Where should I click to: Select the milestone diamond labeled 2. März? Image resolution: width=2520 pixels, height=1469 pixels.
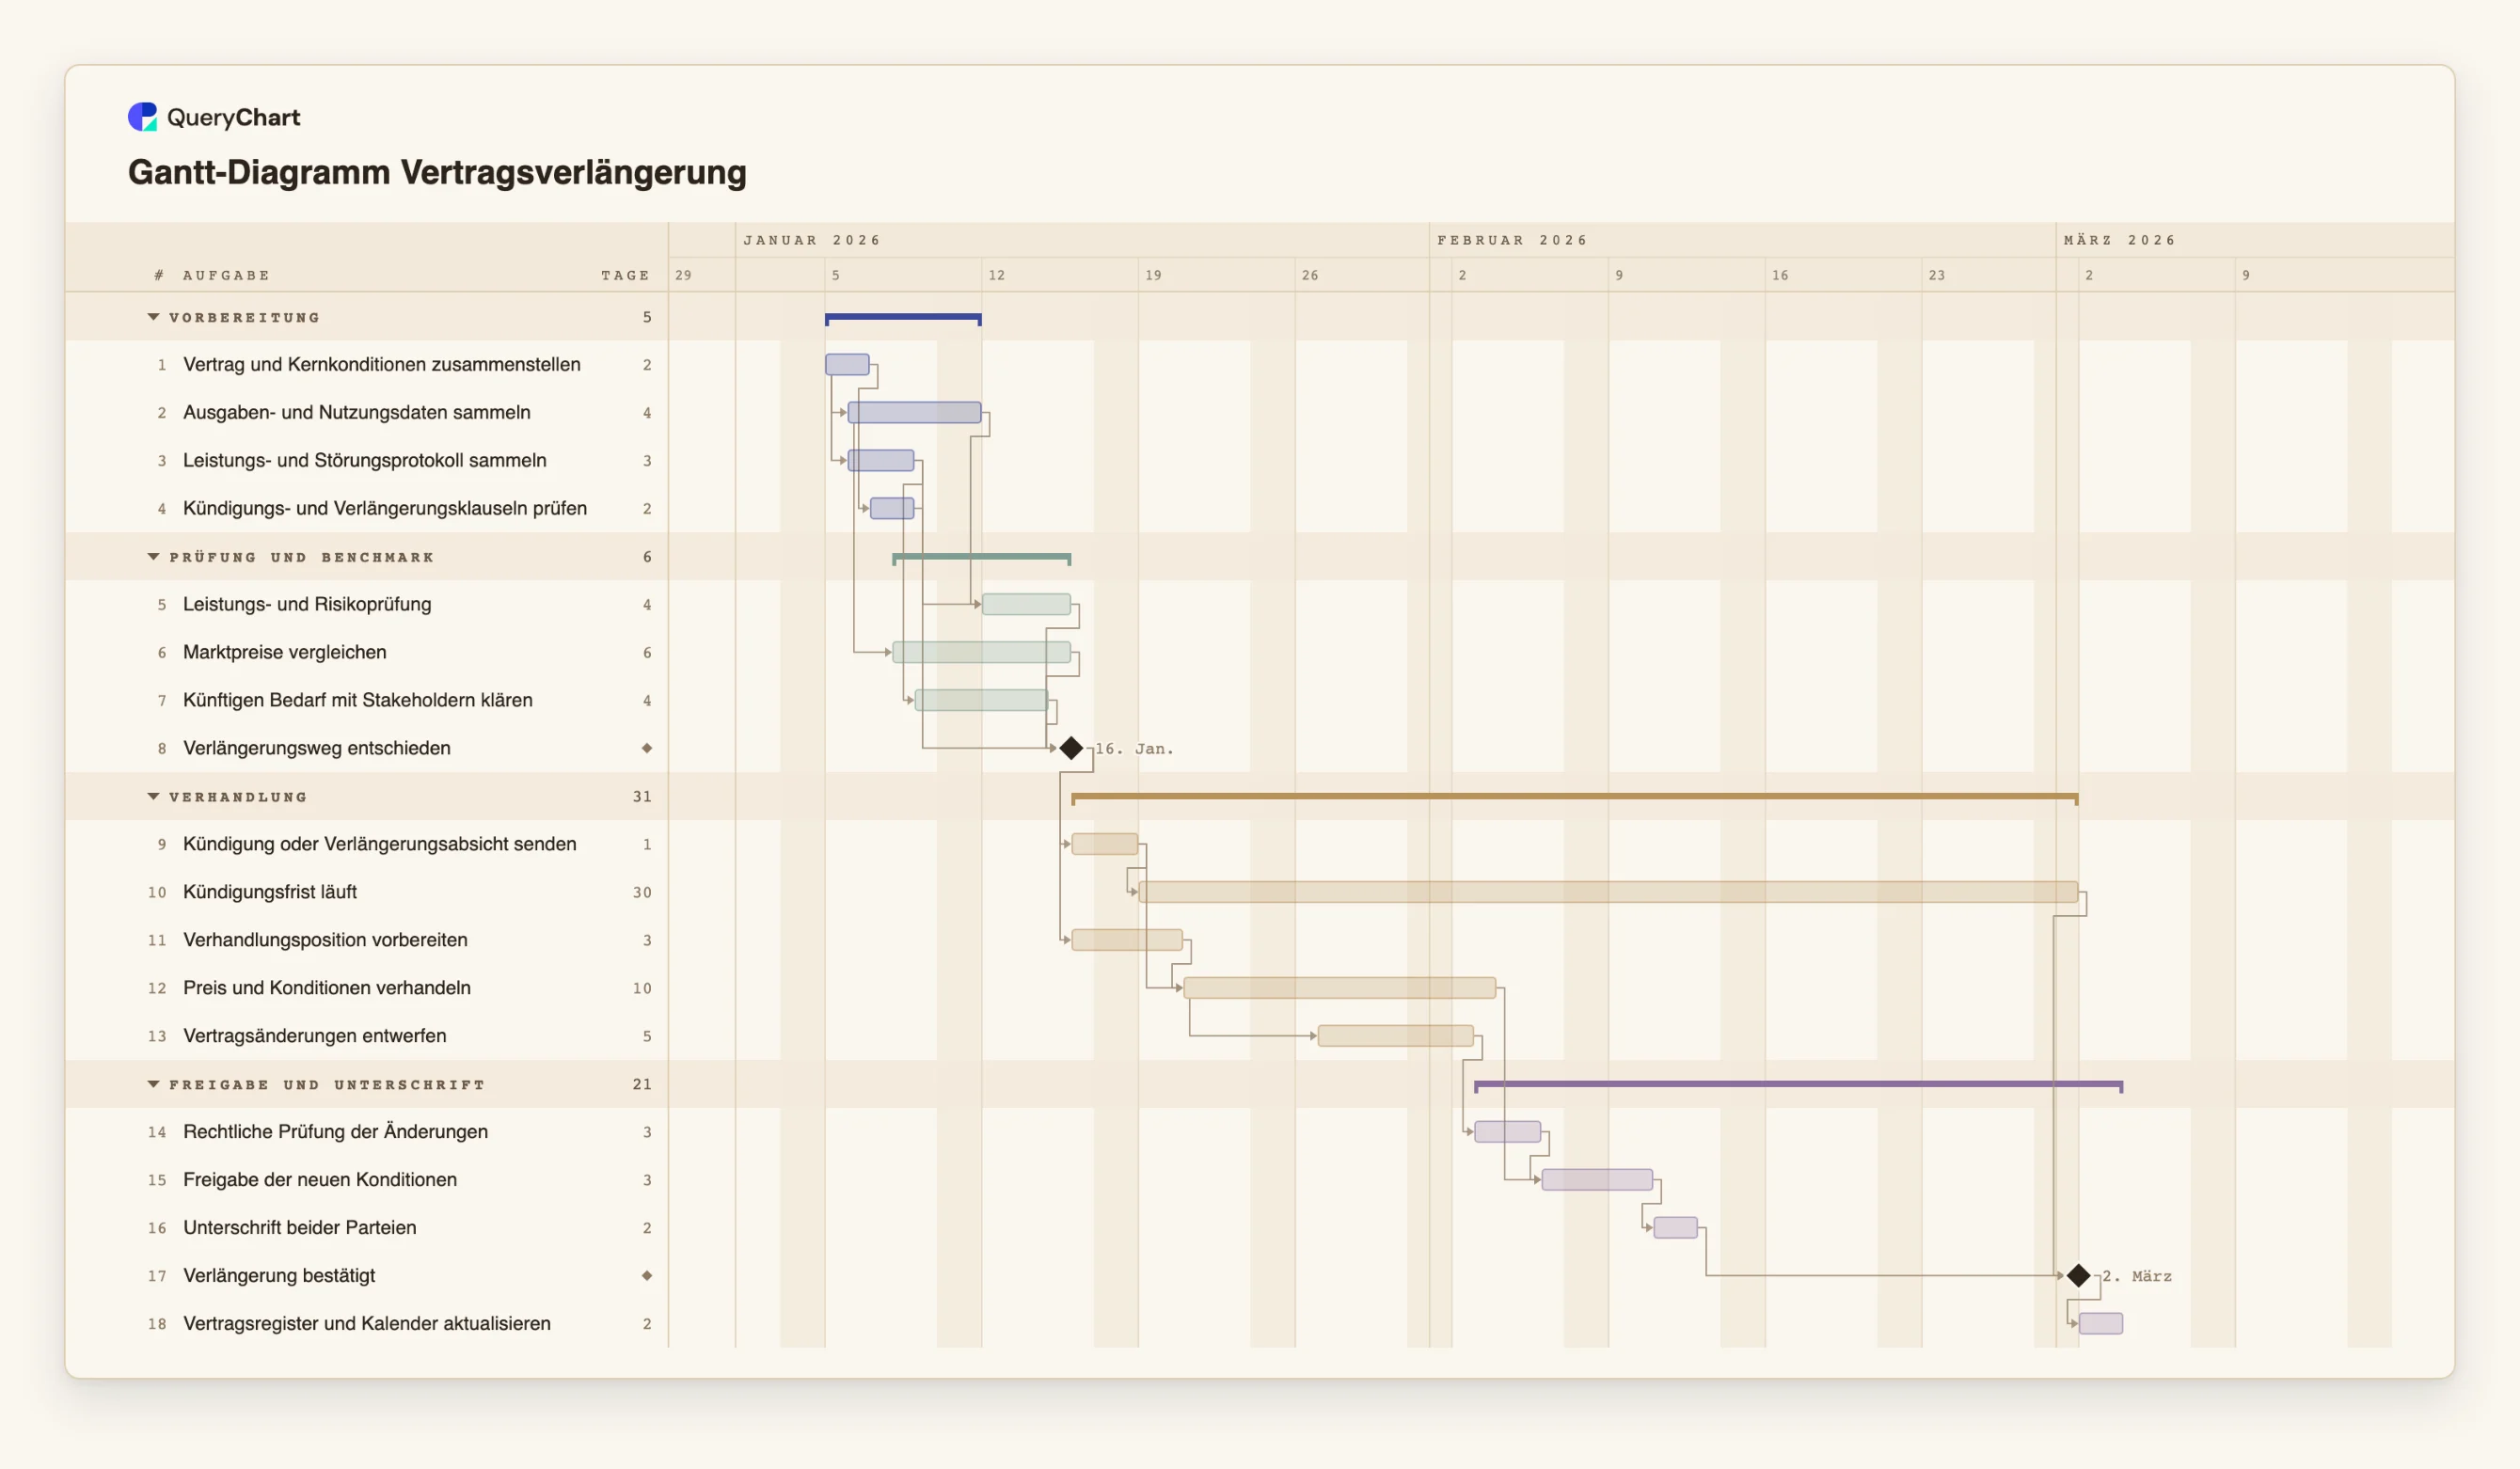(2078, 1275)
